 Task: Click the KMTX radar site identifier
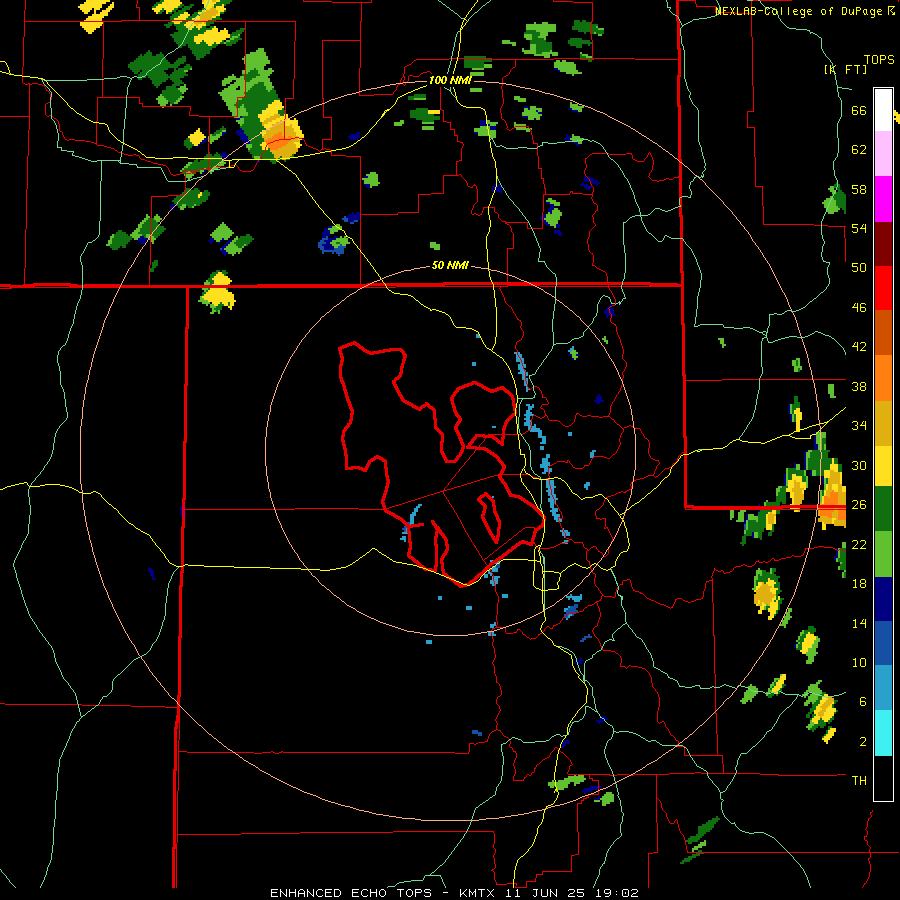pyautogui.click(x=479, y=893)
